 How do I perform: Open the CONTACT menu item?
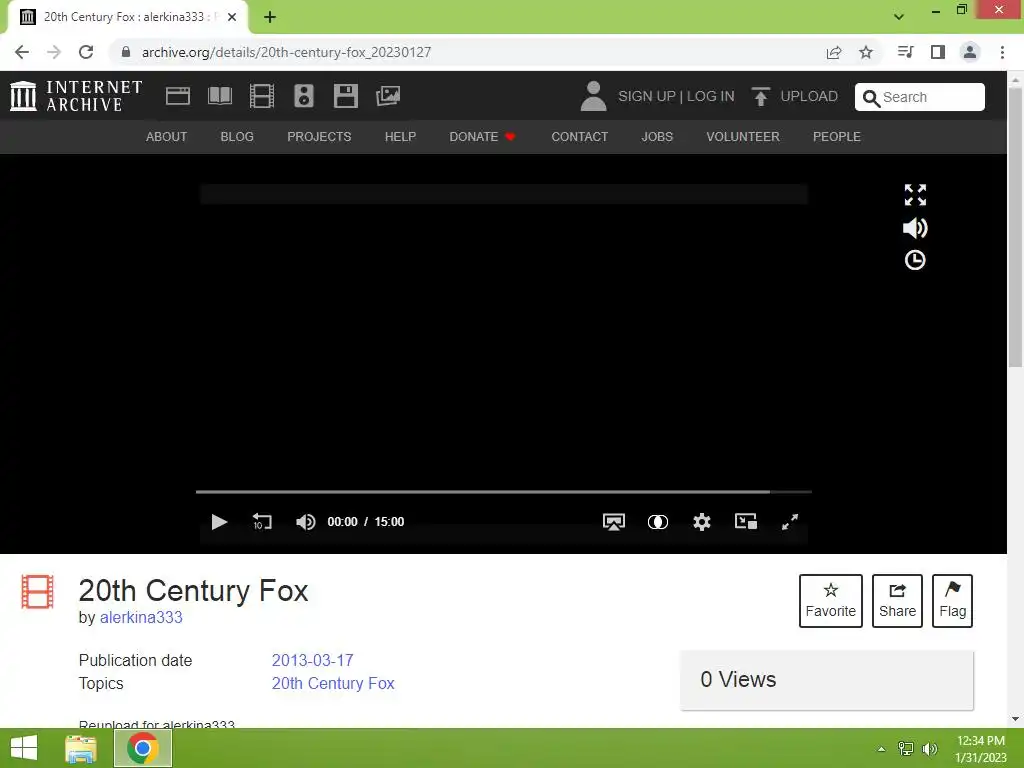579,136
